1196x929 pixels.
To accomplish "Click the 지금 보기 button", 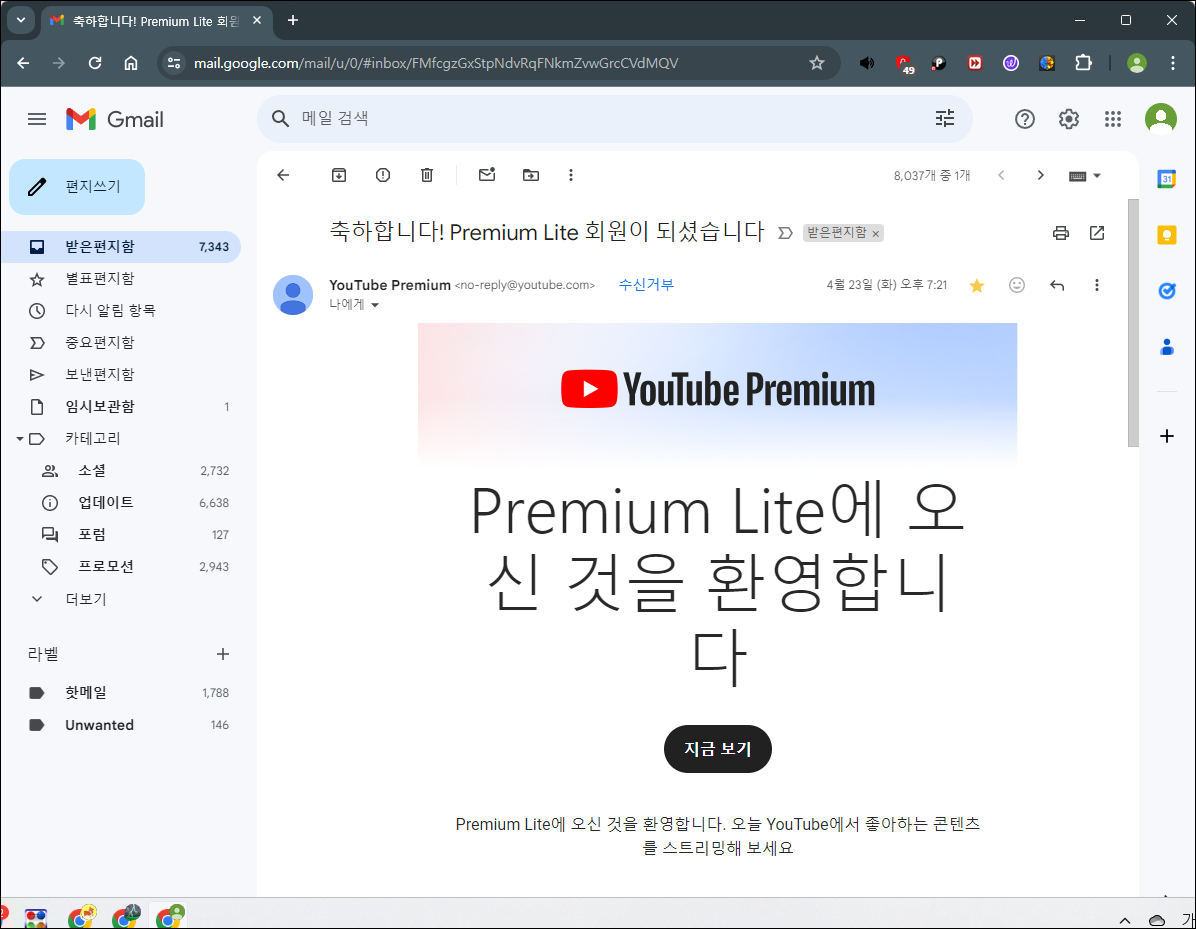I will click(718, 749).
